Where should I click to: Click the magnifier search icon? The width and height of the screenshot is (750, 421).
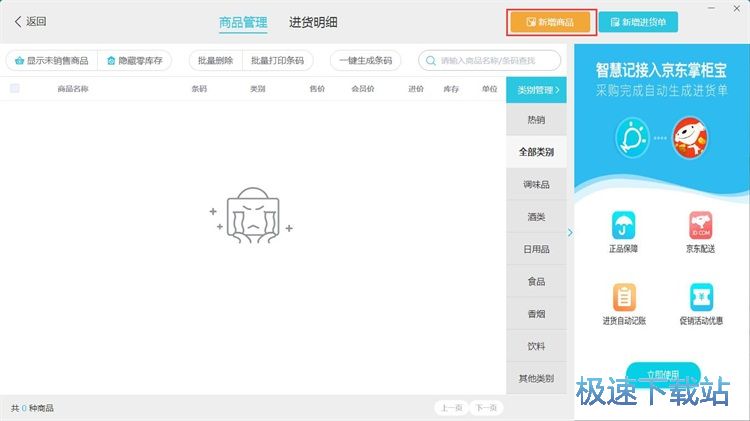(x=430, y=61)
